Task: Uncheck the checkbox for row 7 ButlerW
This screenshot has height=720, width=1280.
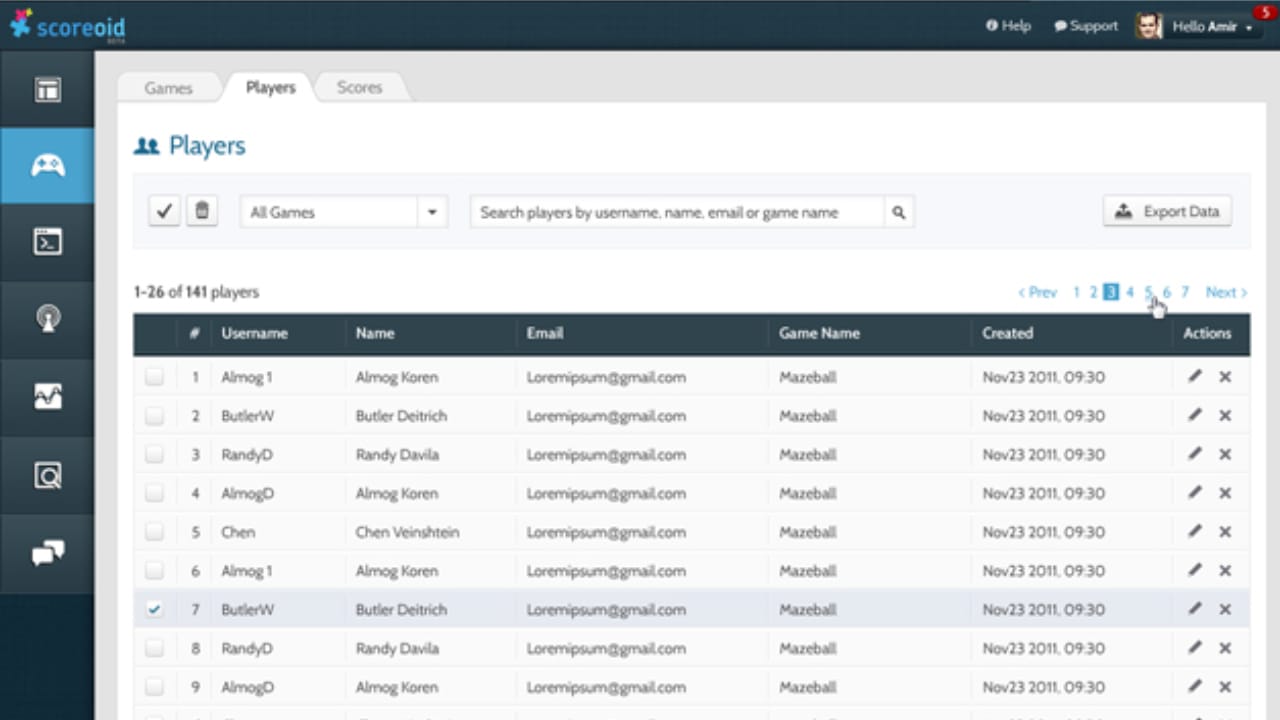Action: pos(154,609)
